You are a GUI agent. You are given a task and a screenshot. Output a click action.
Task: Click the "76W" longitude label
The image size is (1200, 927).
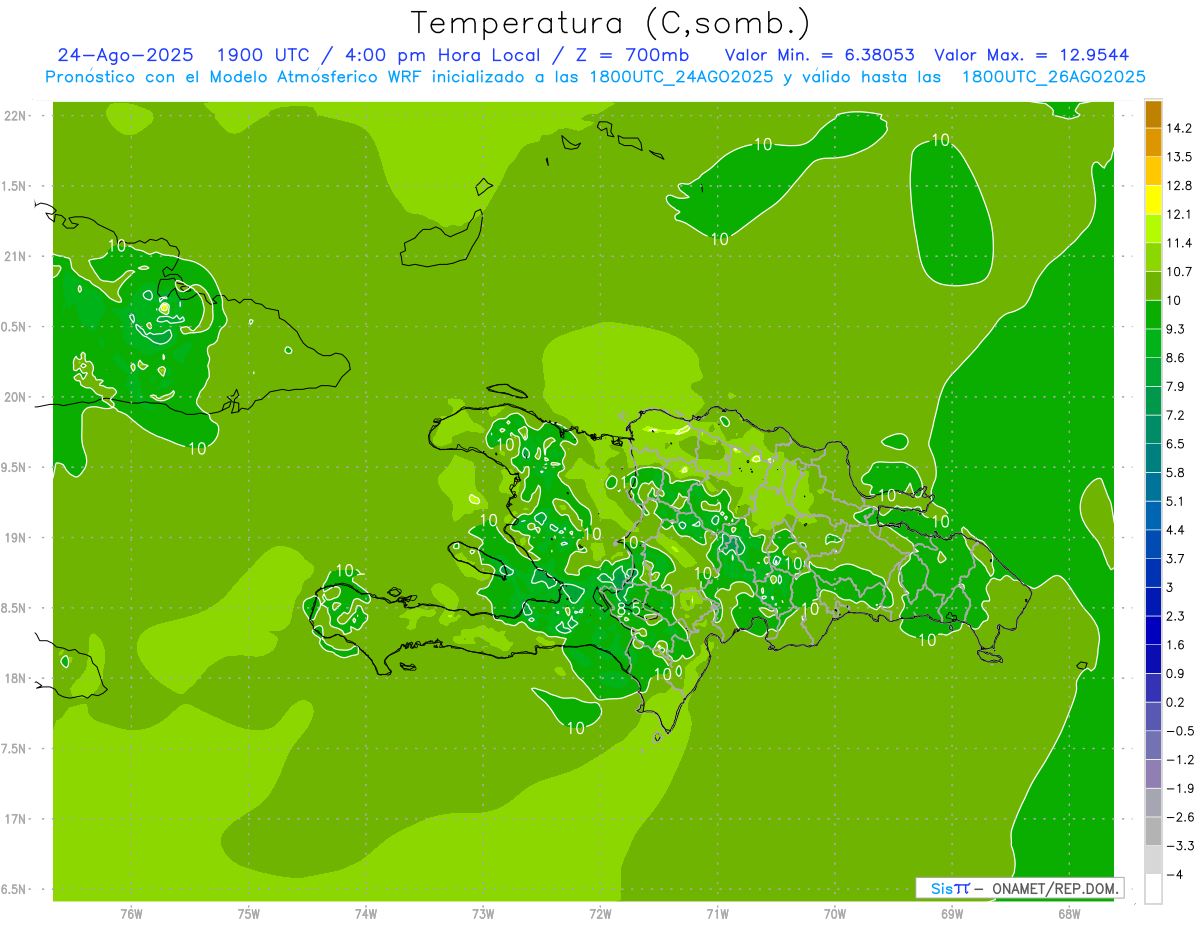(x=131, y=914)
